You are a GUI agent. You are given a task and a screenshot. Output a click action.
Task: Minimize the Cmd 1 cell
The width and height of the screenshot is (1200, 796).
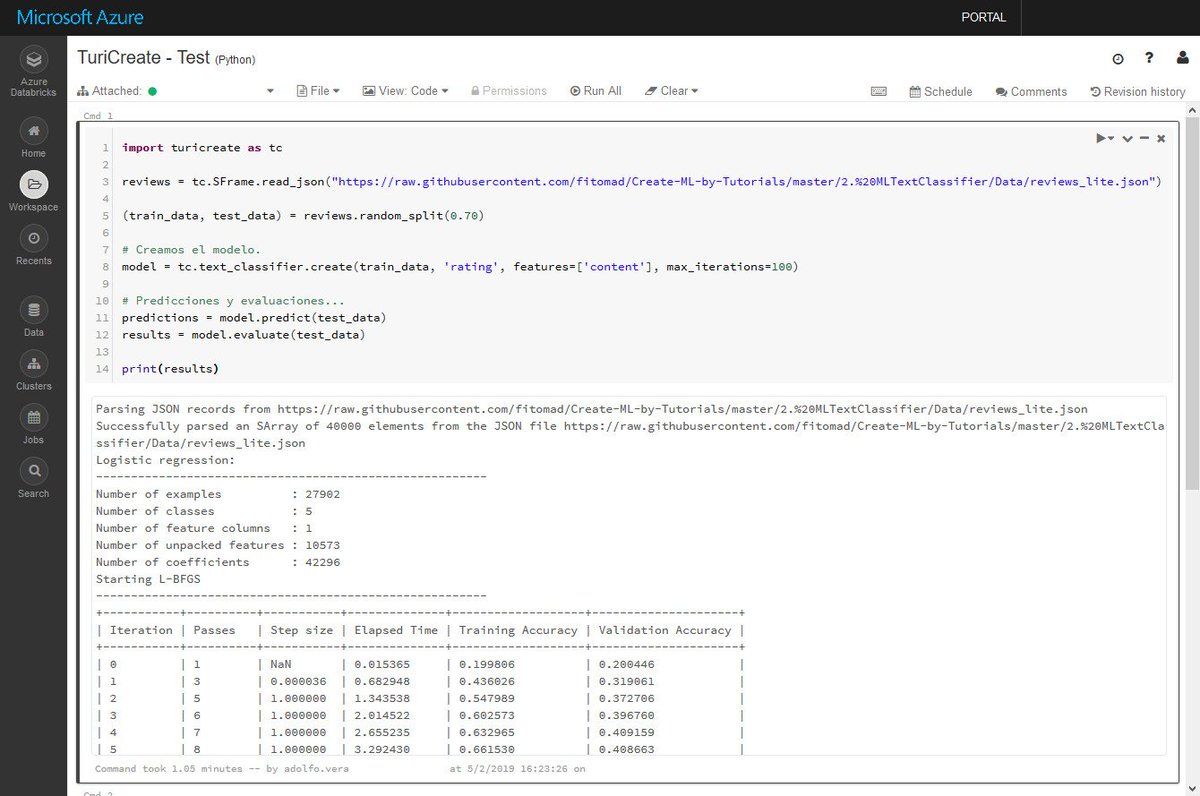pyautogui.click(x=1144, y=138)
